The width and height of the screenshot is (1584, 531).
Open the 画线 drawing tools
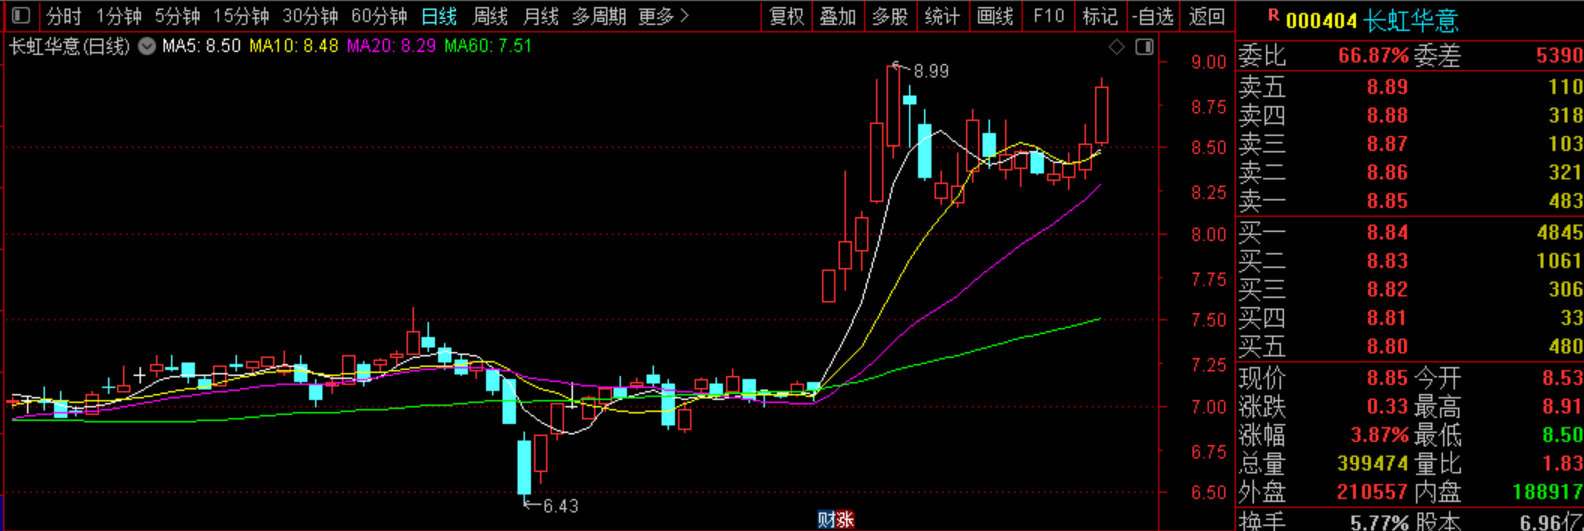(x=995, y=16)
